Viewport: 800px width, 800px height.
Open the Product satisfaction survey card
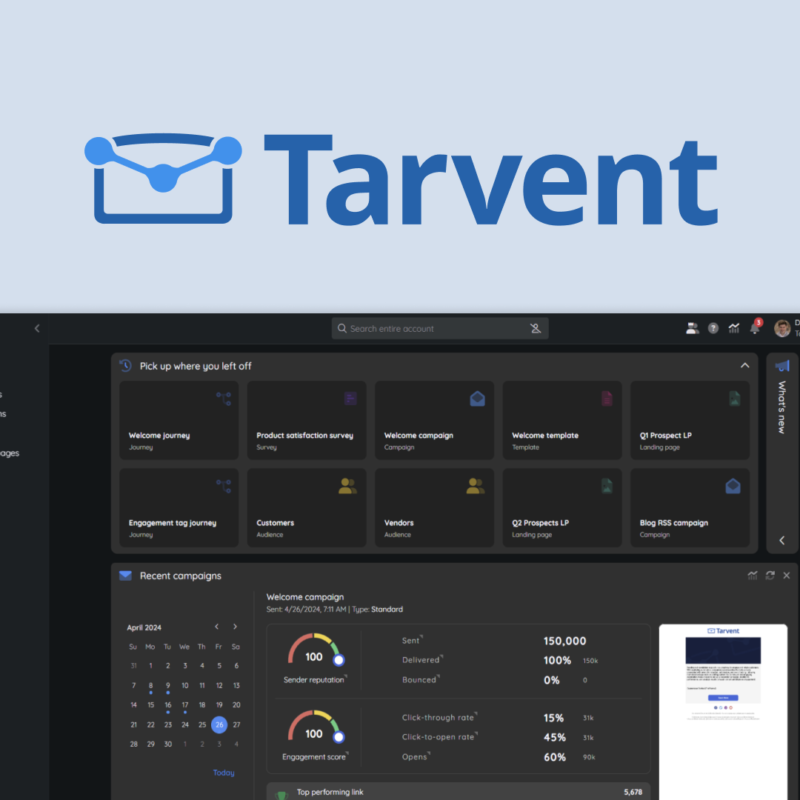(307, 420)
